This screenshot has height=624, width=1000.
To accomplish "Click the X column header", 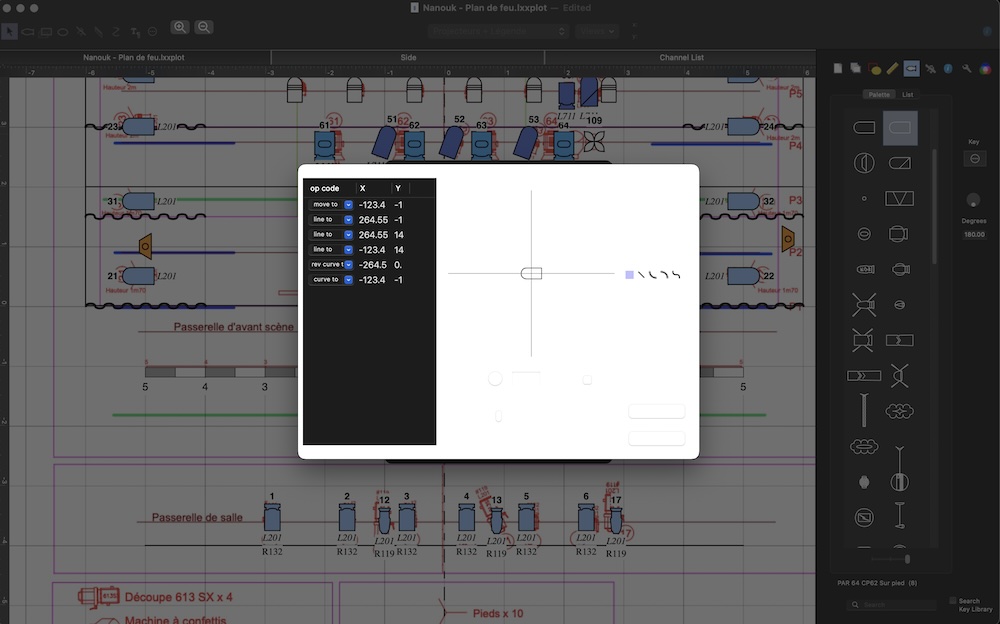I will [x=372, y=188].
